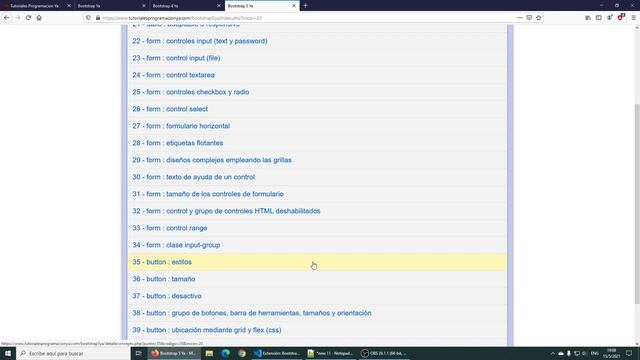The image size is (640, 360).
Task: Open lesson 23 control input file
Action: click(176, 58)
